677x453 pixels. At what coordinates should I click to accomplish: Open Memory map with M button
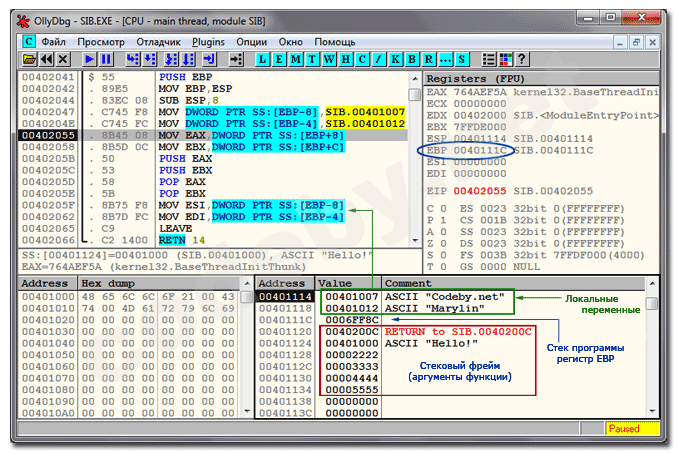coord(297,60)
